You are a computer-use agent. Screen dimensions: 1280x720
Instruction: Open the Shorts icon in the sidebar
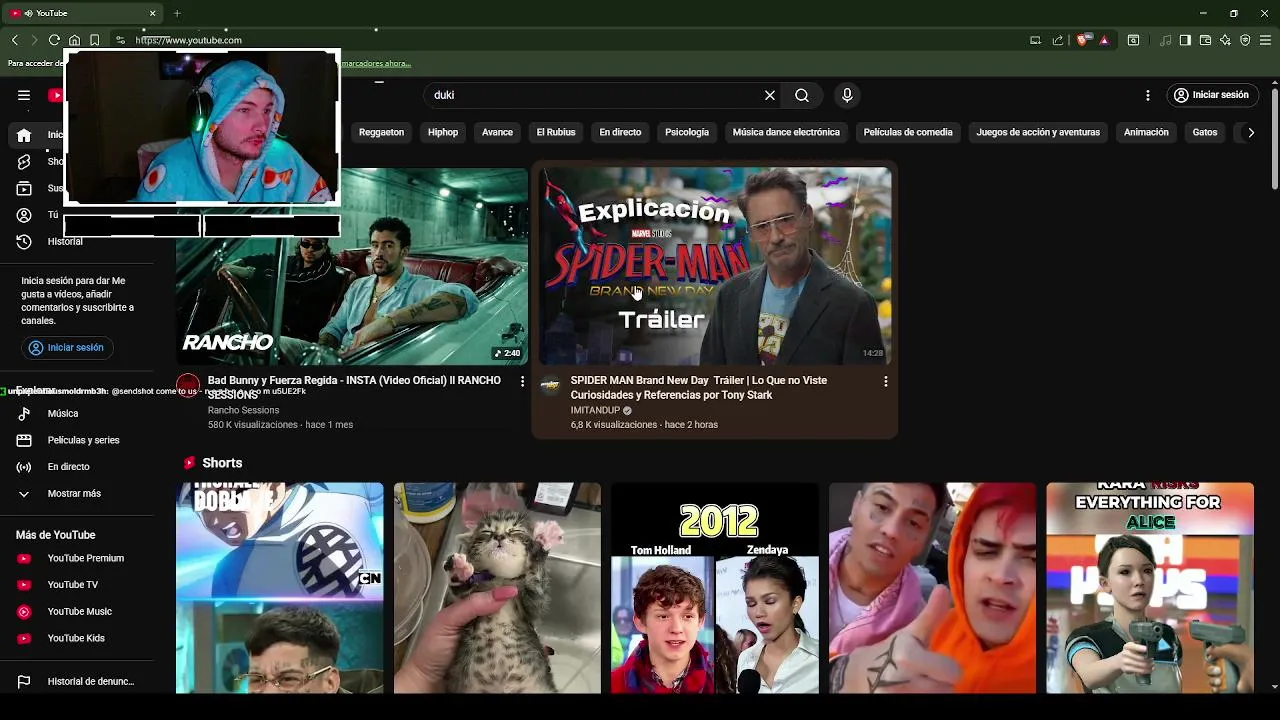[24, 162]
